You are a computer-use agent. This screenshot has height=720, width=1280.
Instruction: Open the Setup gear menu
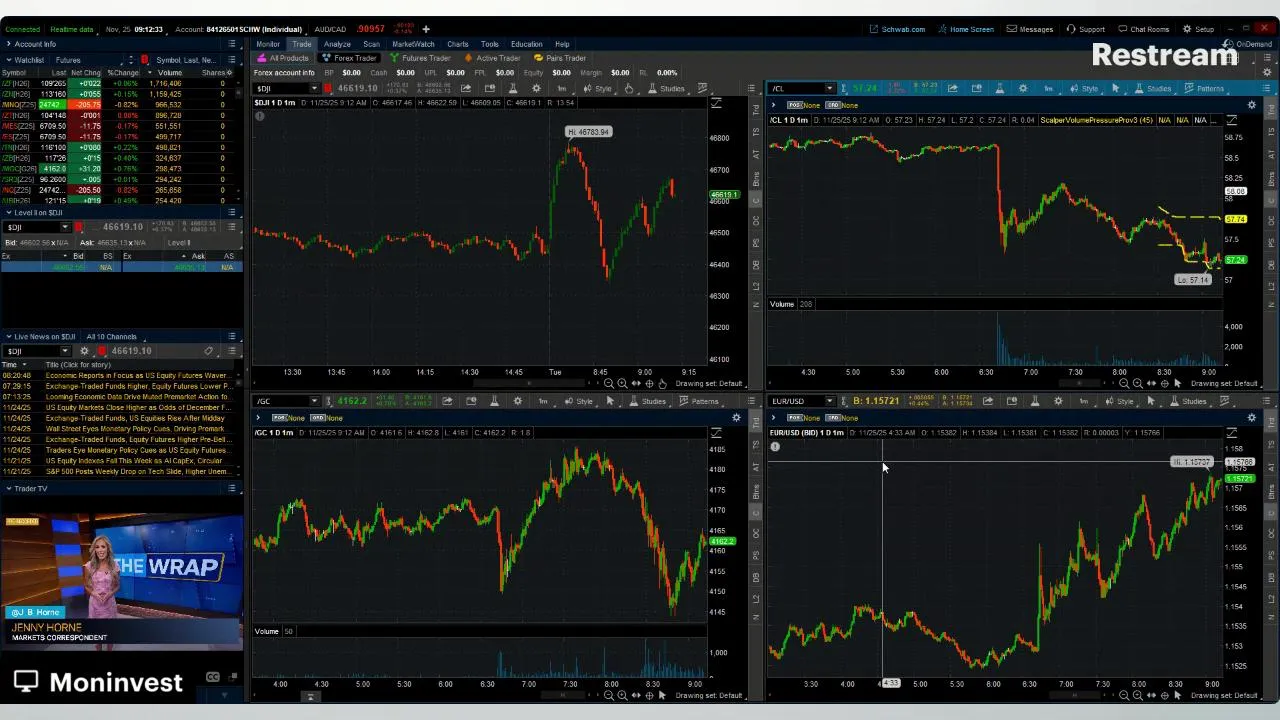(x=1198, y=29)
